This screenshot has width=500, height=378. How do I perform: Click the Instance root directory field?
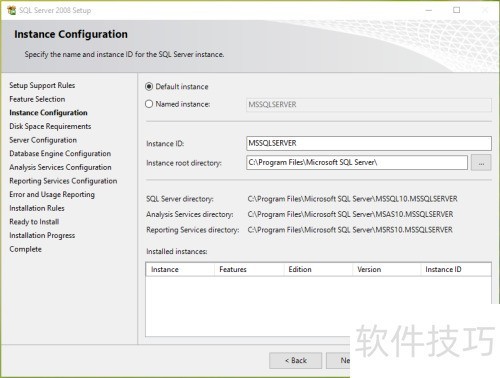tap(357, 163)
